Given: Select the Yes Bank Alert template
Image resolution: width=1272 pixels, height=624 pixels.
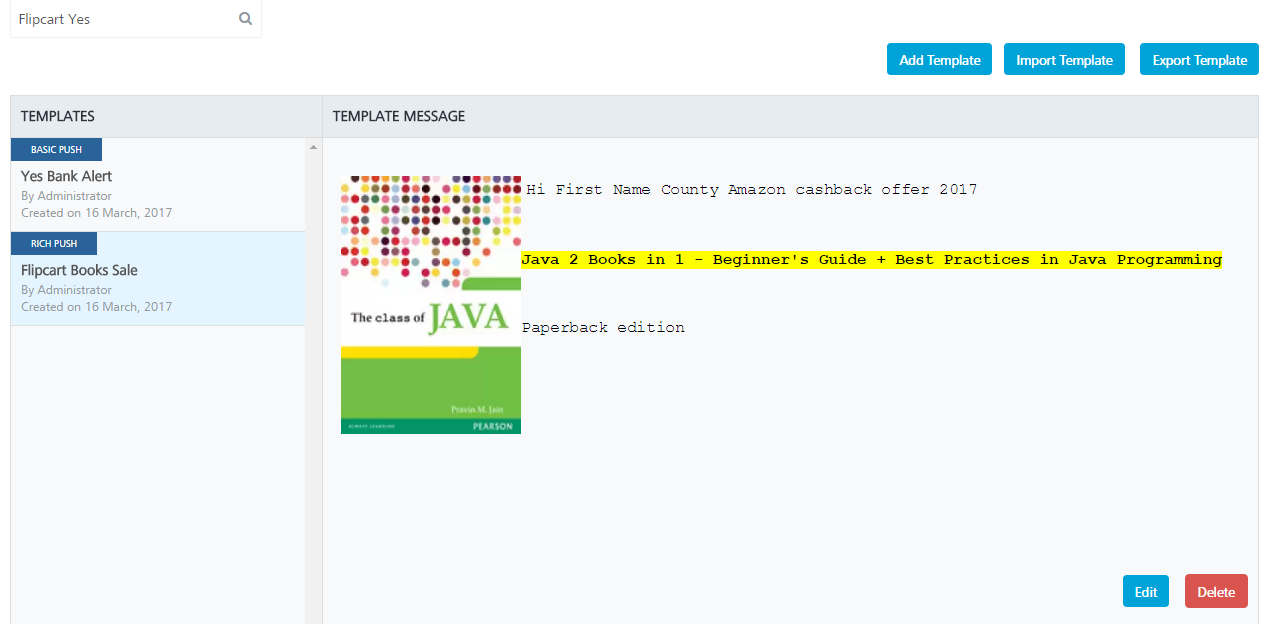Looking at the screenshot, I should point(158,185).
